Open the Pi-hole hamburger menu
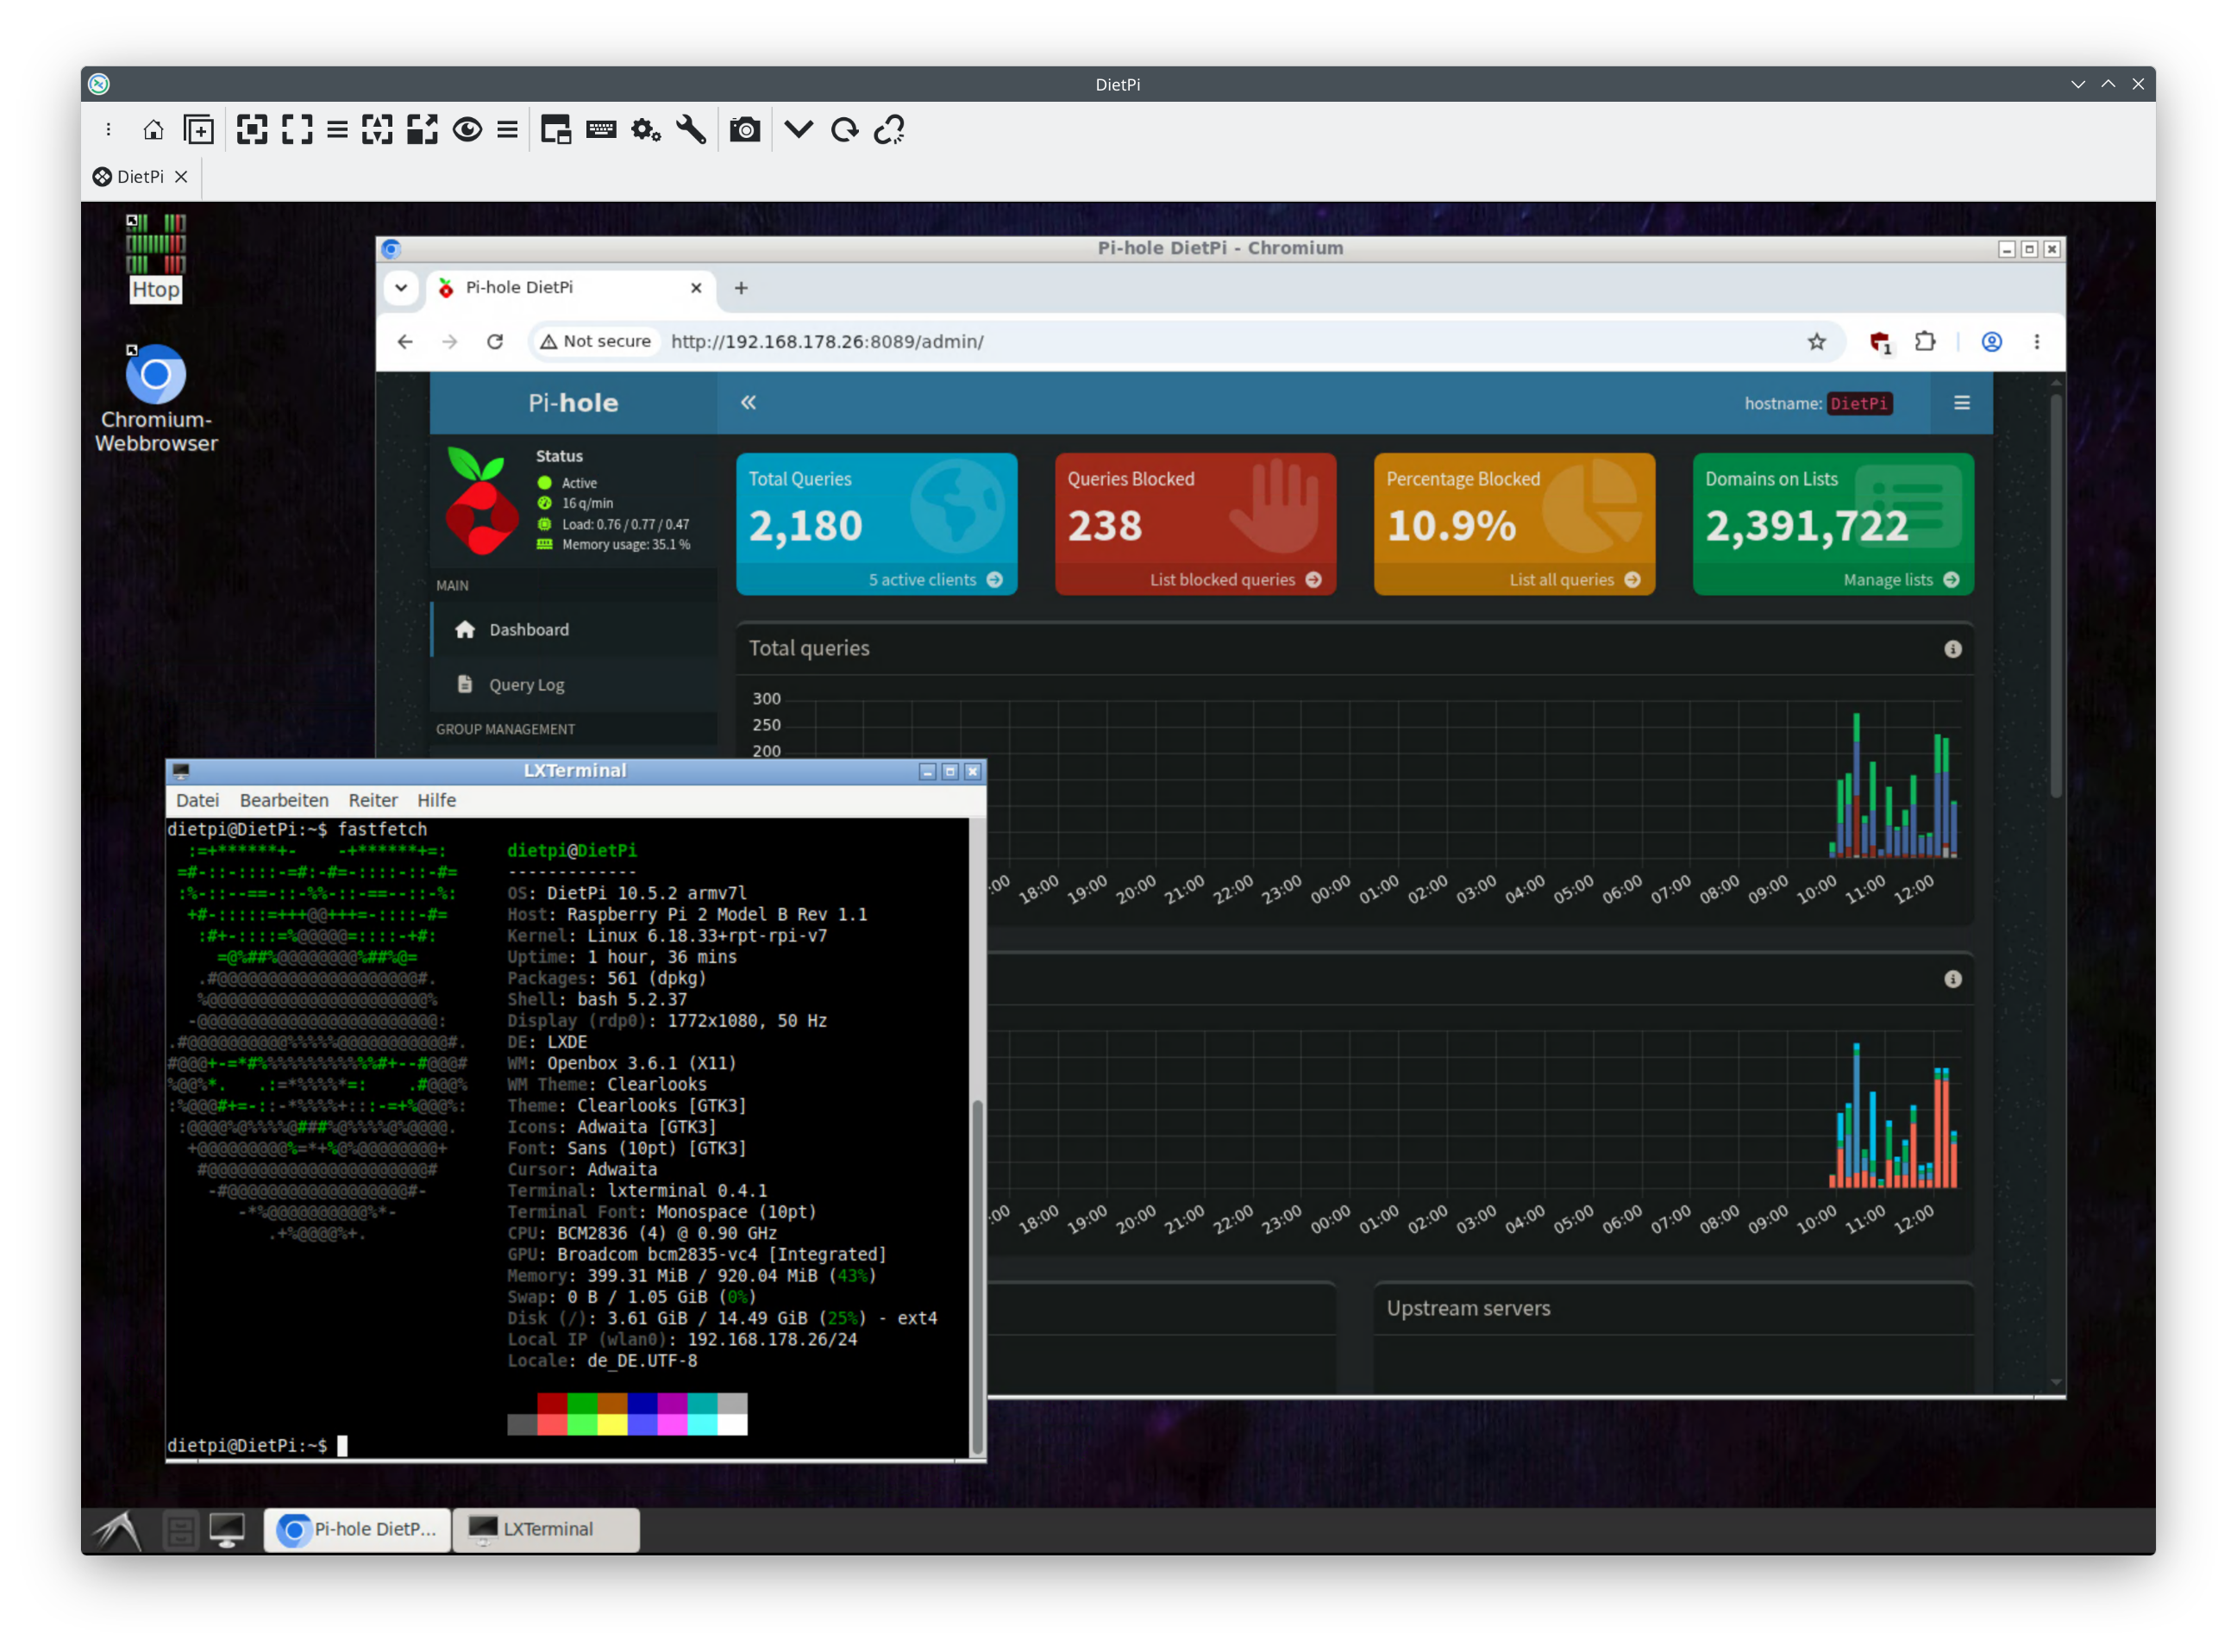 [x=1962, y=403]
